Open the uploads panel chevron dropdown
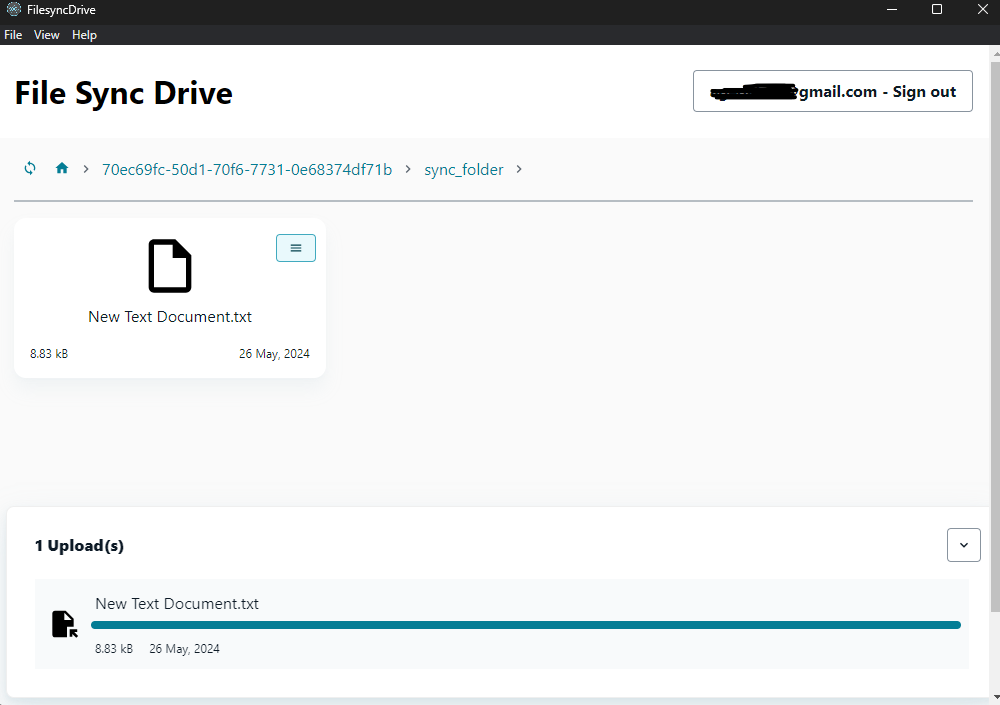This screenshot has height=705, width=1000. coord(963,545)
